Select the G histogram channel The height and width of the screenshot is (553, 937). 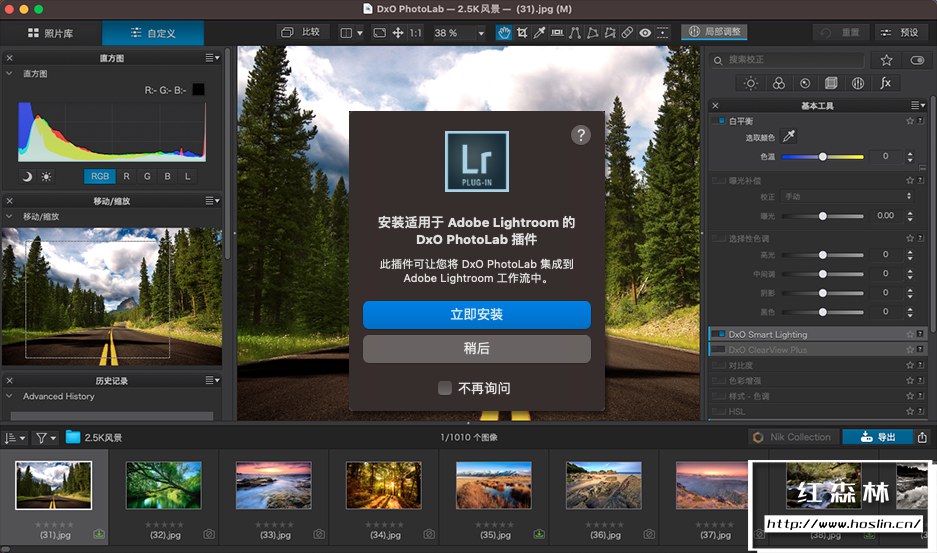[147, 176]
